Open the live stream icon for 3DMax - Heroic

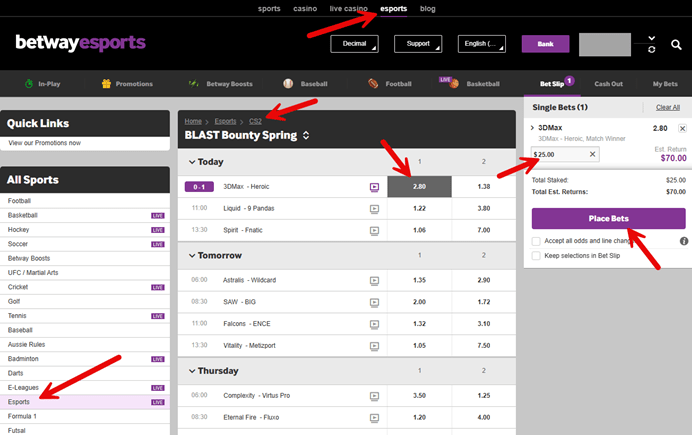[x=374, y=186]
